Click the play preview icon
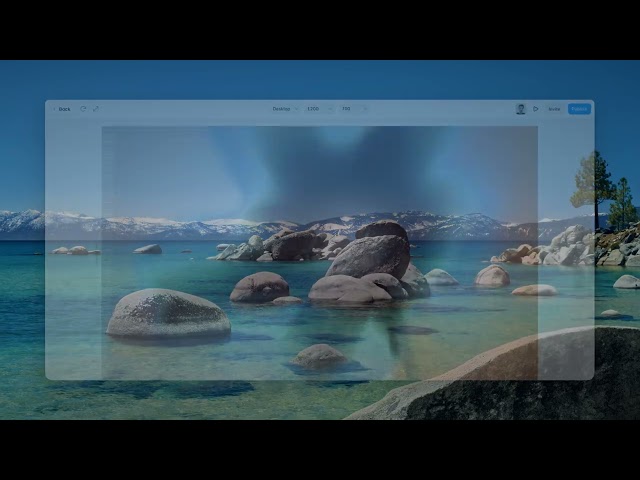640x480 pixels. coord(536,109)
